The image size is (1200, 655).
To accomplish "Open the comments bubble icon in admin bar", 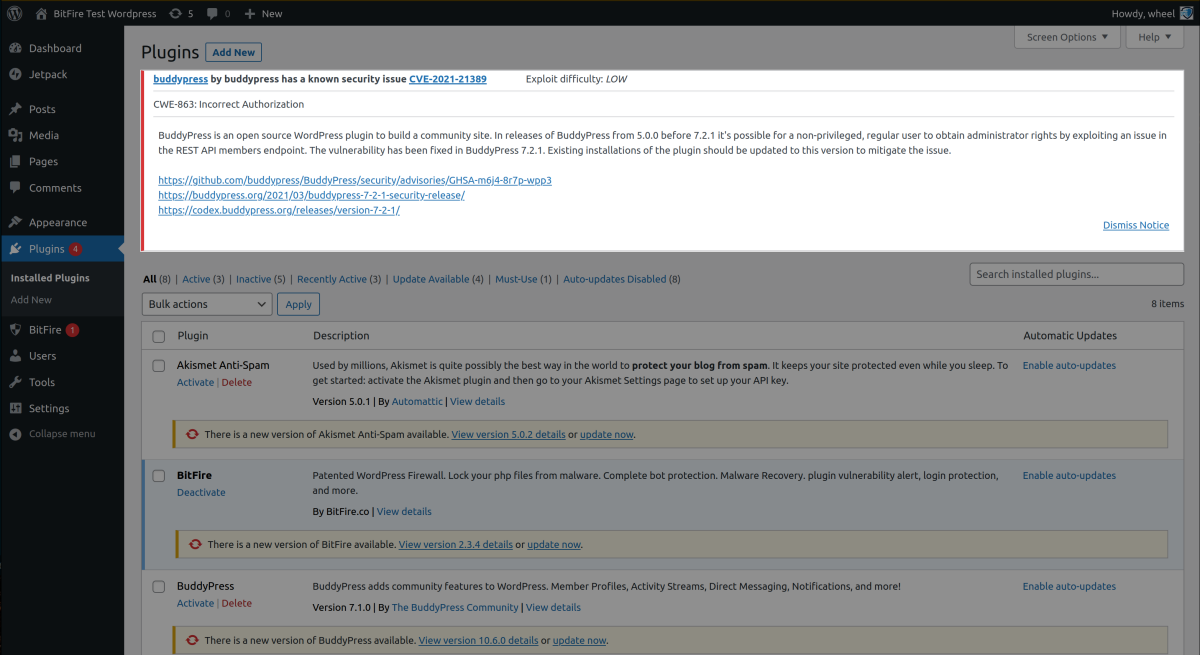I will 212,14.
